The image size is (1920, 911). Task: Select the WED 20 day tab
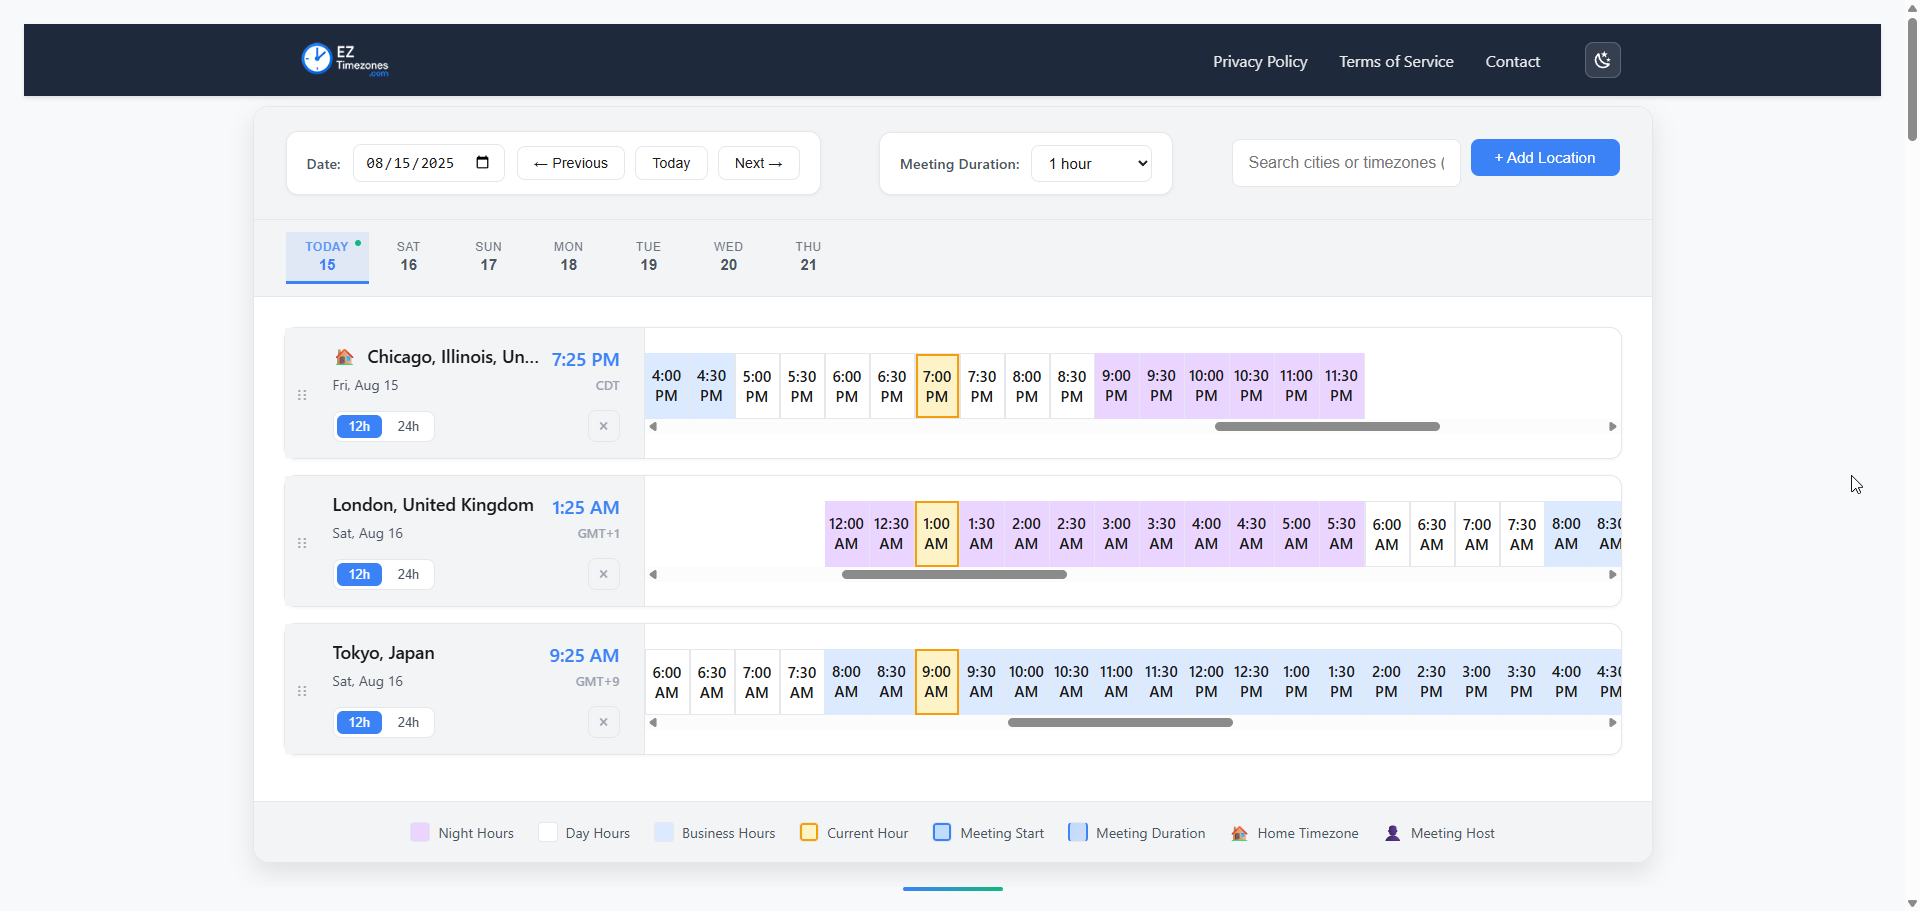tap(728, 257)
